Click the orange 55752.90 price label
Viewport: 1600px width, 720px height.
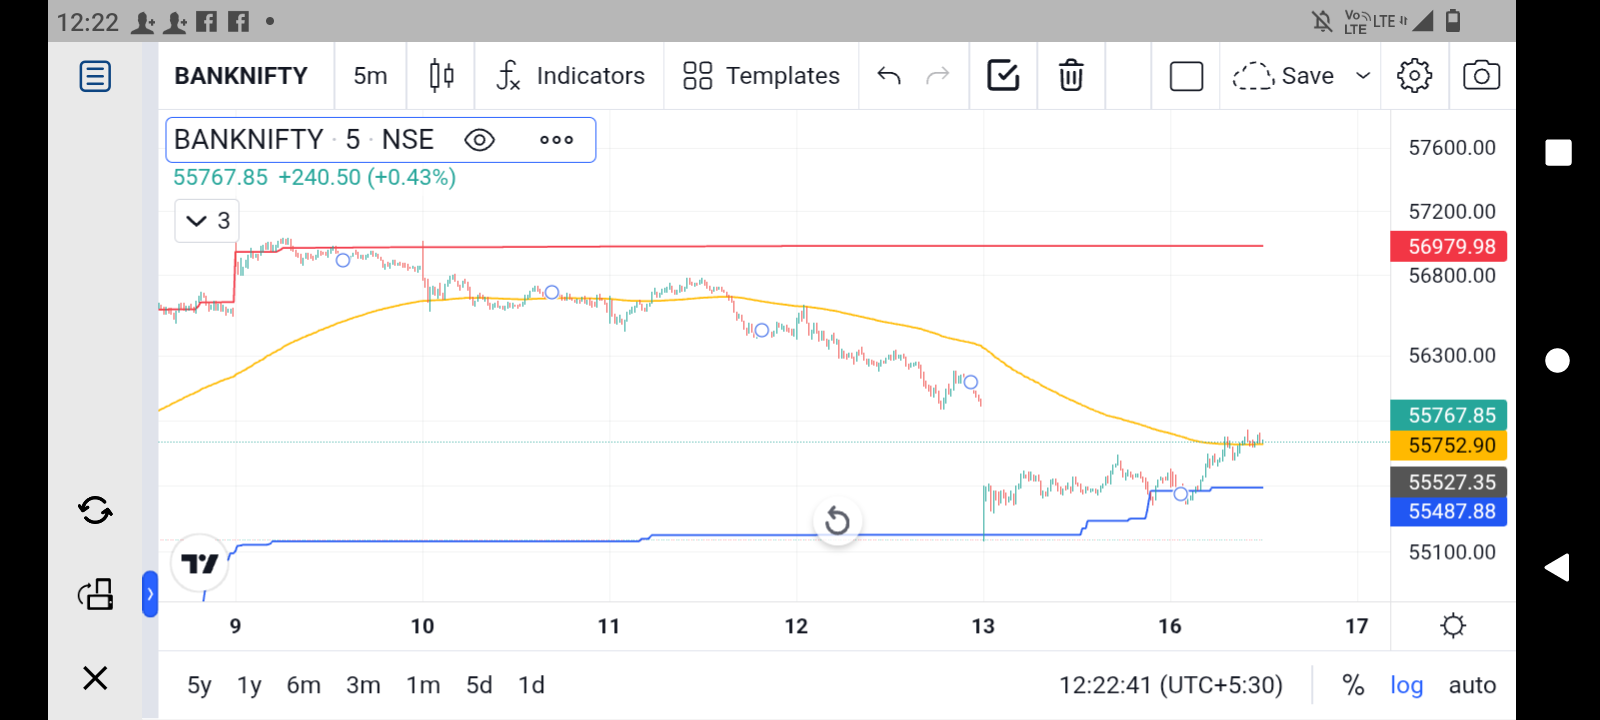click(1449, 445)
